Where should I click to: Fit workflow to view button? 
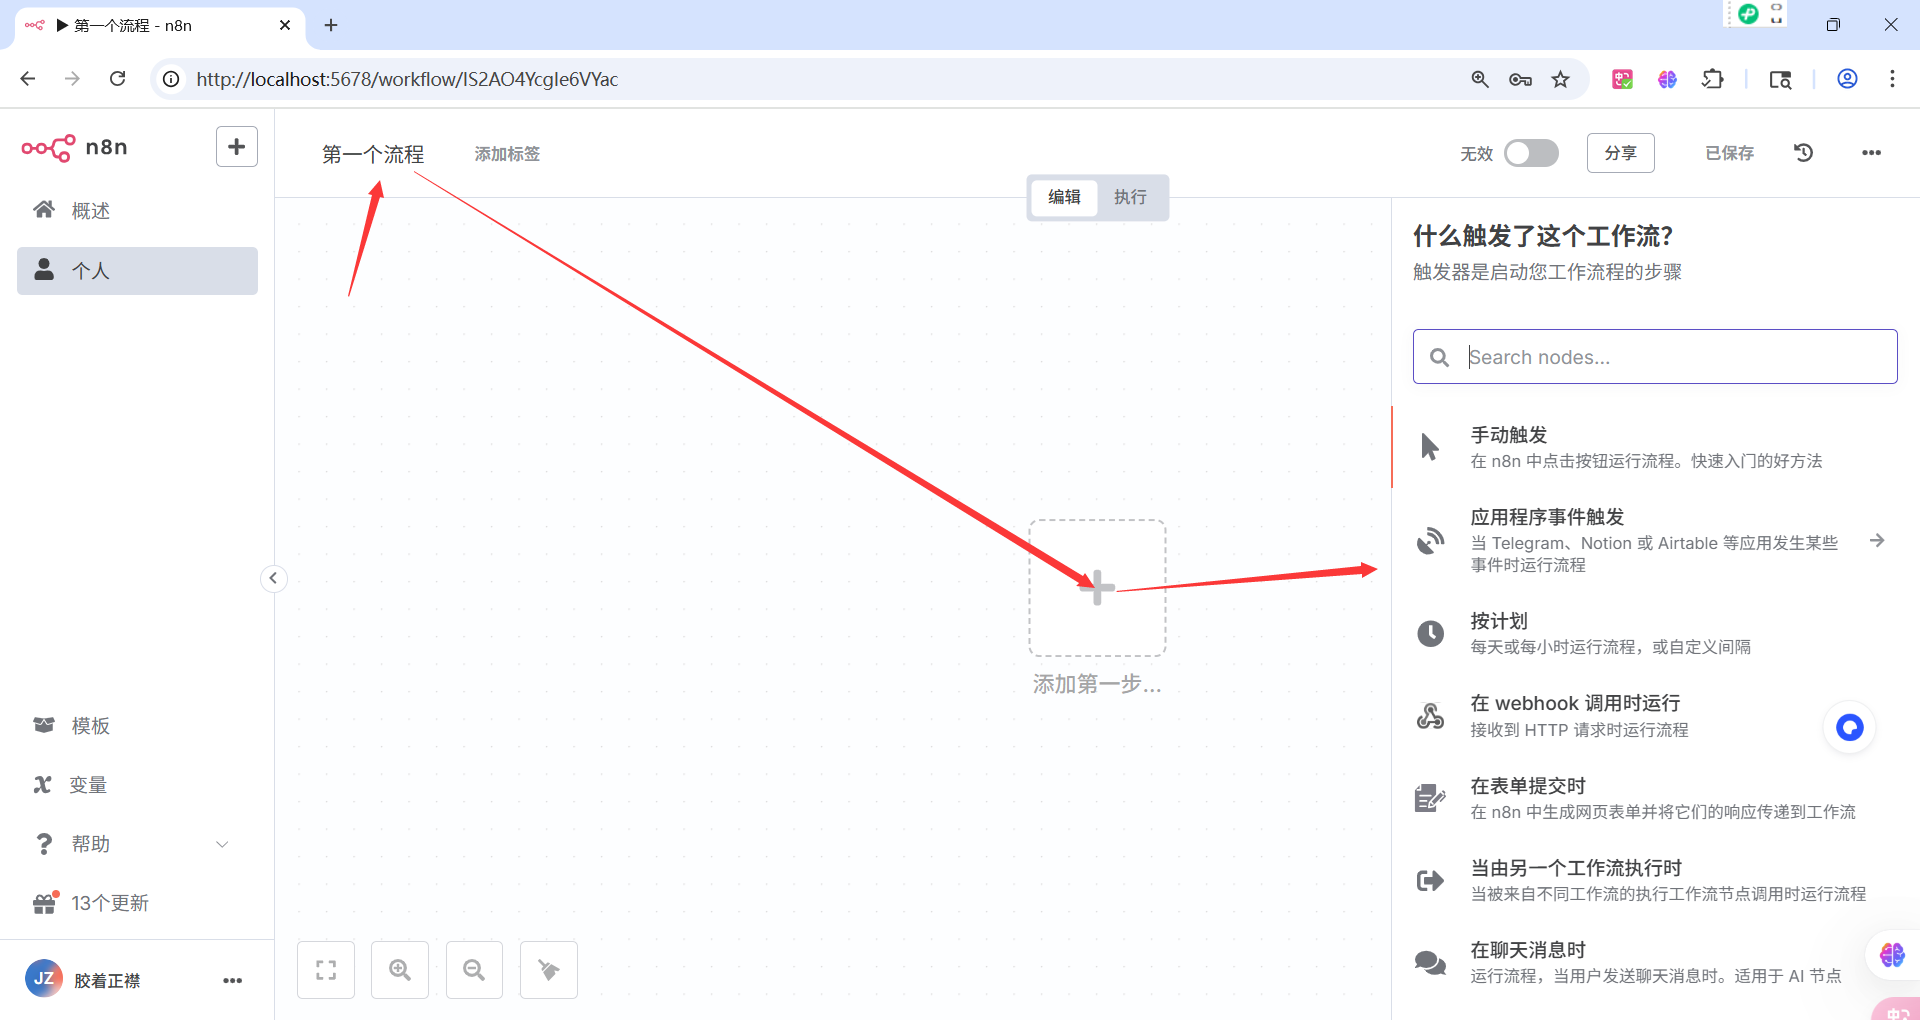pyautogui.click(x=326, y=970)
